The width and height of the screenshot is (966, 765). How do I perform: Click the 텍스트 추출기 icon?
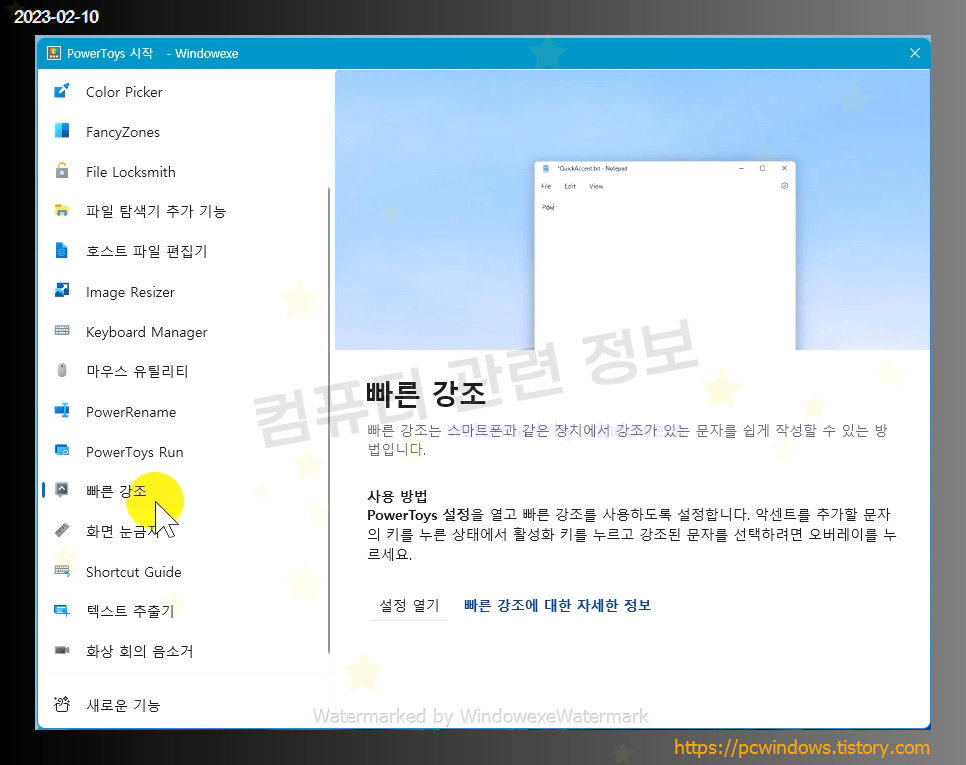pyautogui.click(x=62, y=610)
